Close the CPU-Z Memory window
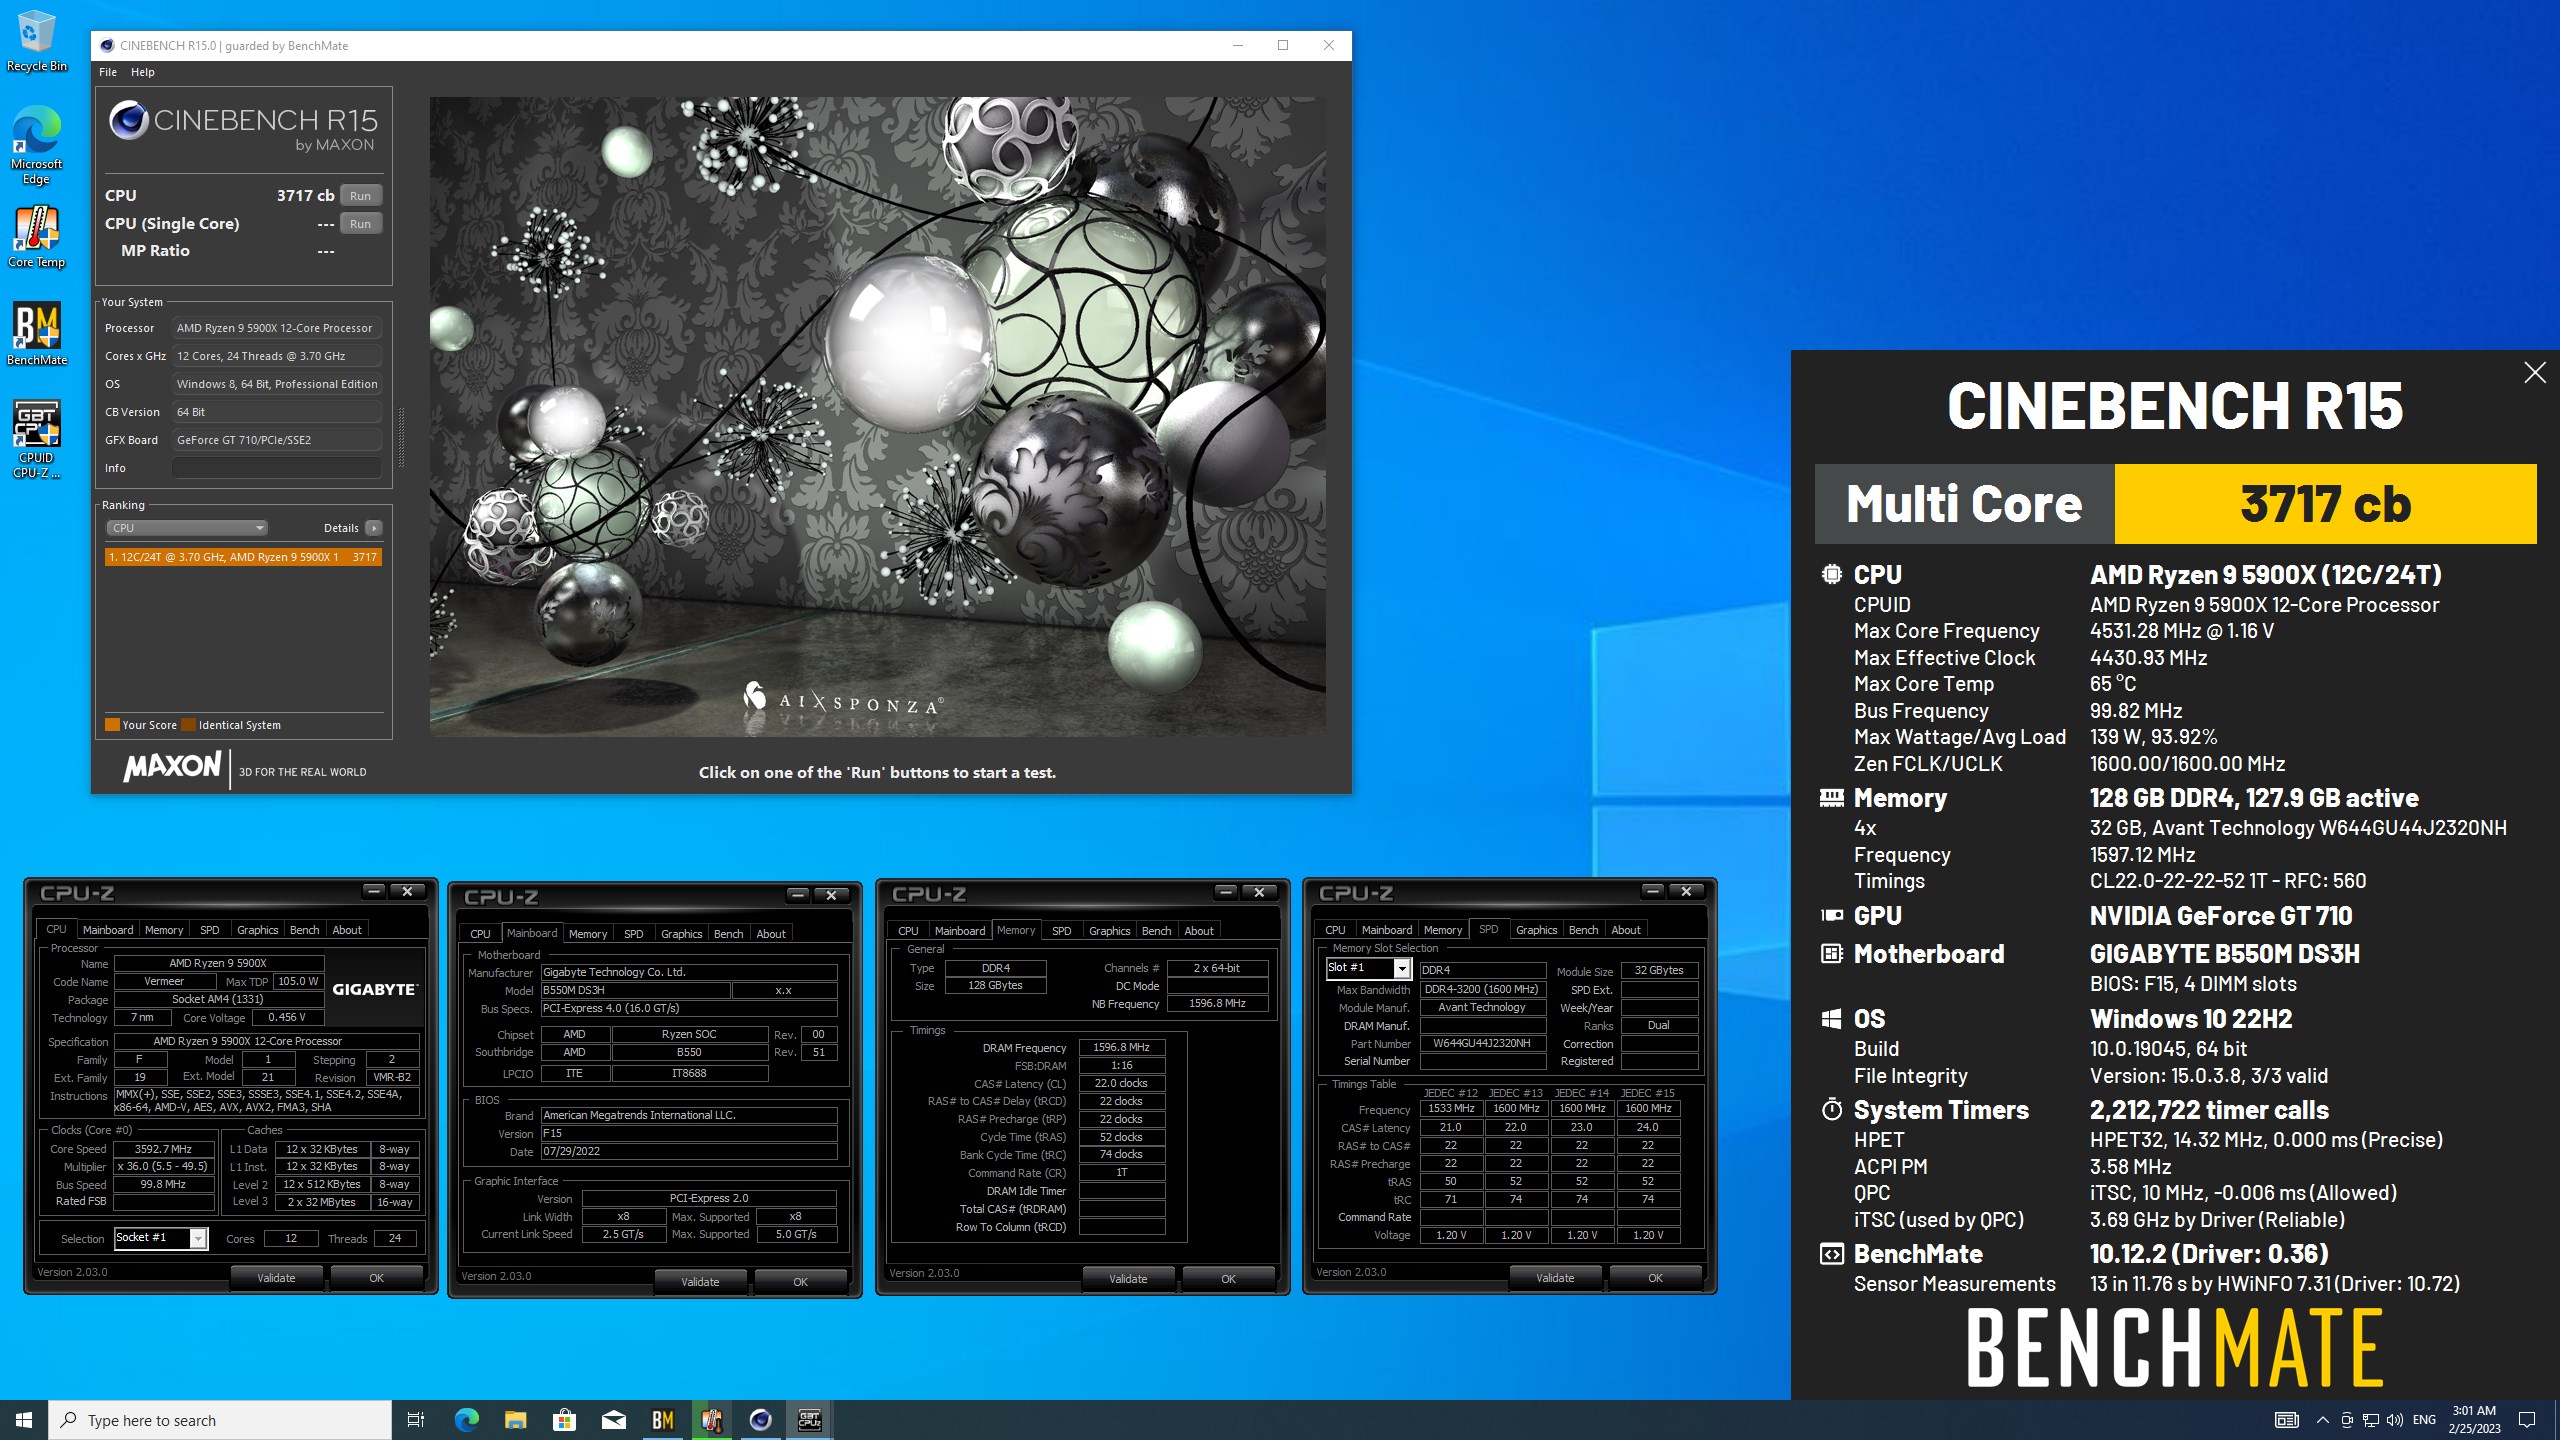This screenshot has height=1440, width=2560. pos(1259,892)
